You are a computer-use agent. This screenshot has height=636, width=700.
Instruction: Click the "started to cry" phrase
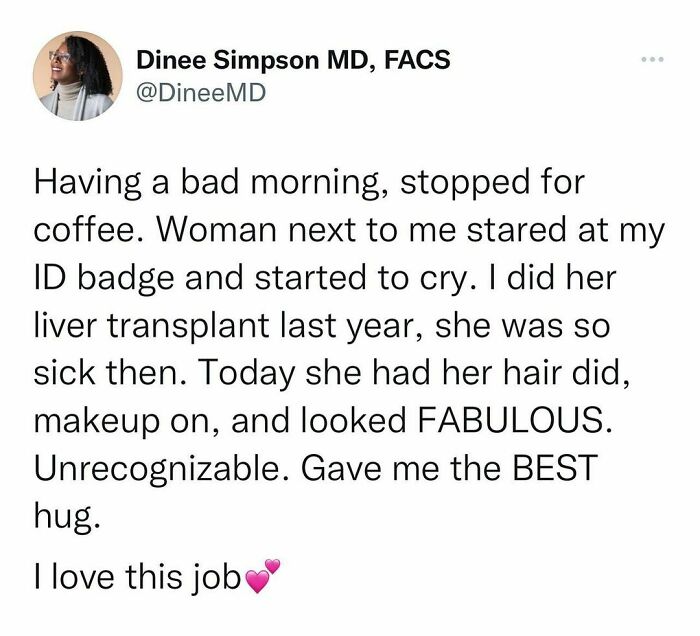(378, 278)
